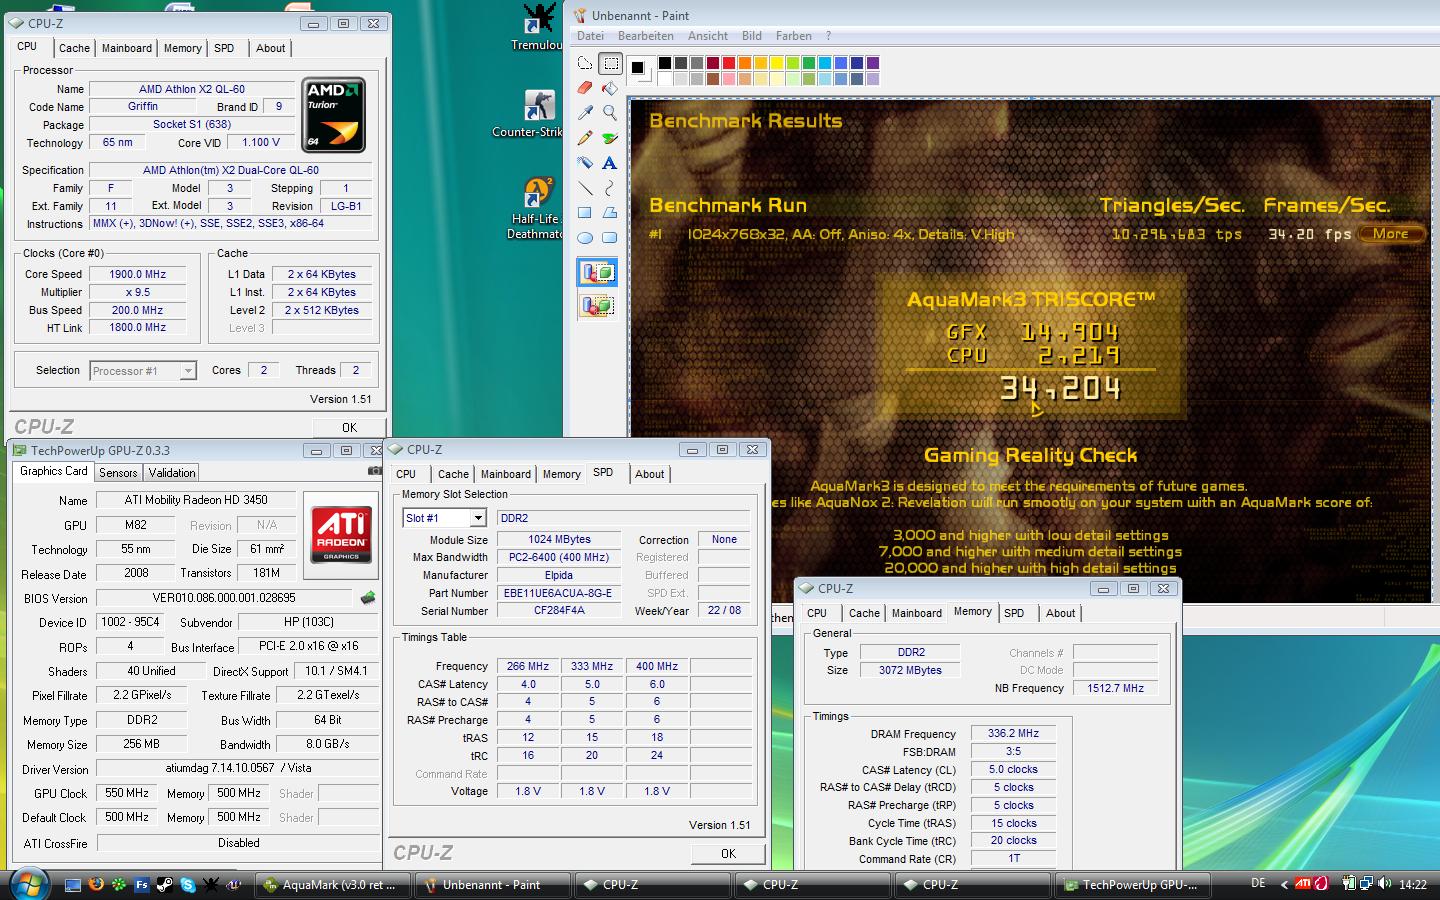
Task: Click OK in the top-left CPU-Z window
Action: point(349,428)
